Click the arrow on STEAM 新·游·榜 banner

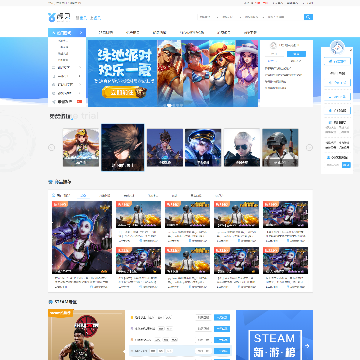click(307, 346)
